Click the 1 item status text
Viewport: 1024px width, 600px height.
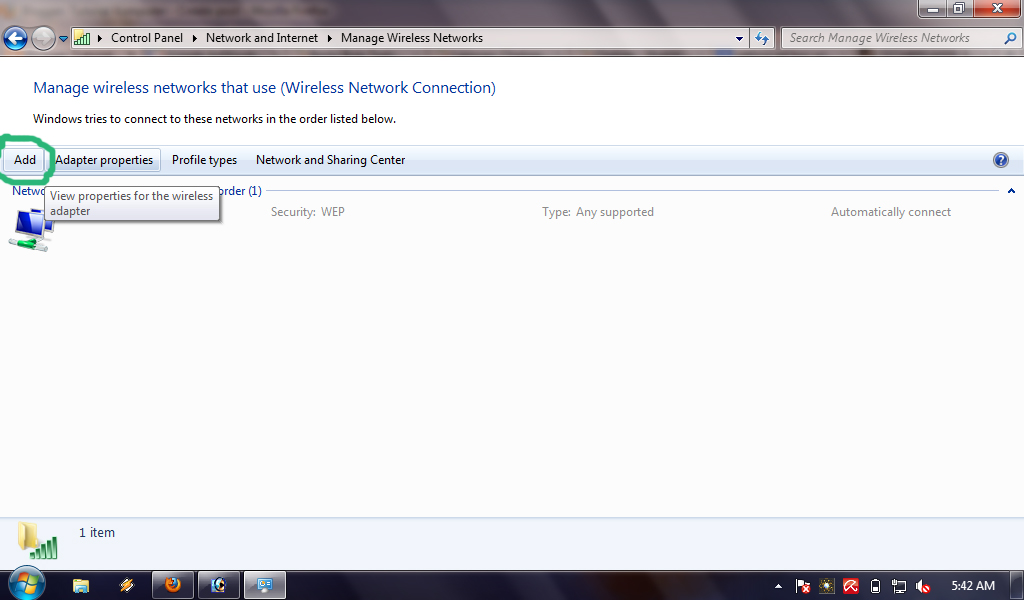pos(97,533)
